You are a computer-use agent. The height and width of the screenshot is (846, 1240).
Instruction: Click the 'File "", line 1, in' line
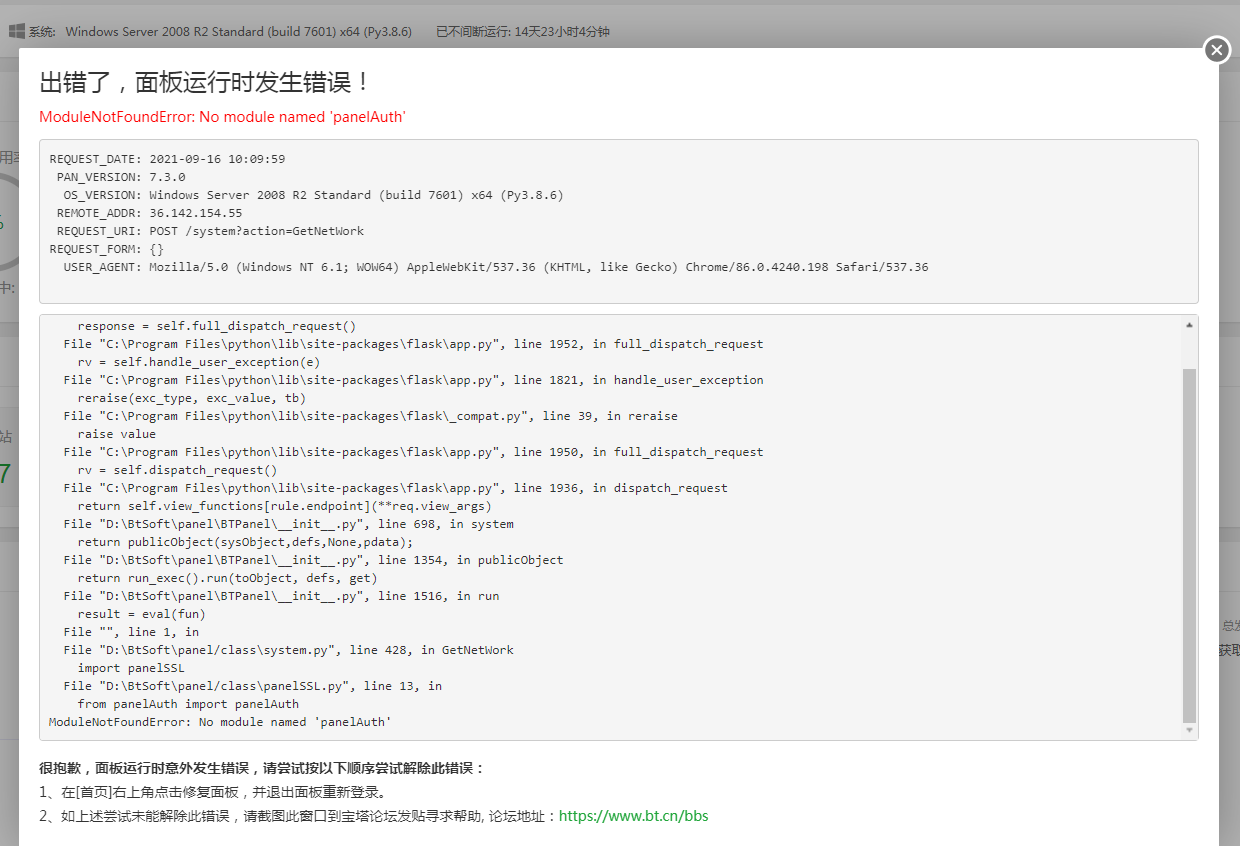click(x=131, y=632)
